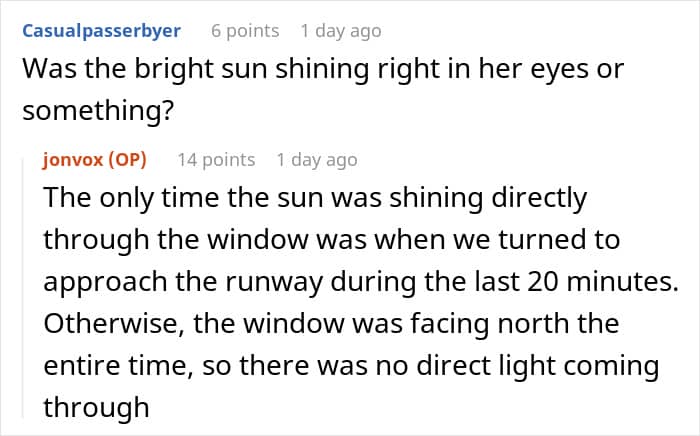
Task: Click the question line starting 'Was the bright sun'
Action: [x=323, y=70]
